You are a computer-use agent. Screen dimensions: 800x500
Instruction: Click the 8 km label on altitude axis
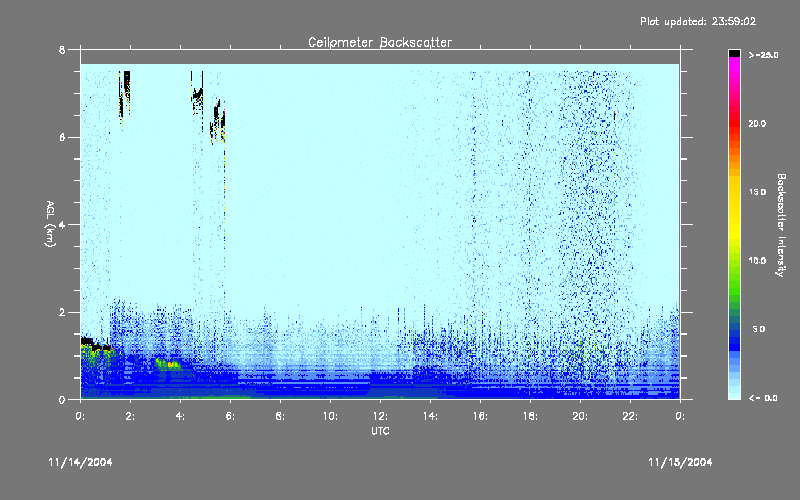[62, 50]
